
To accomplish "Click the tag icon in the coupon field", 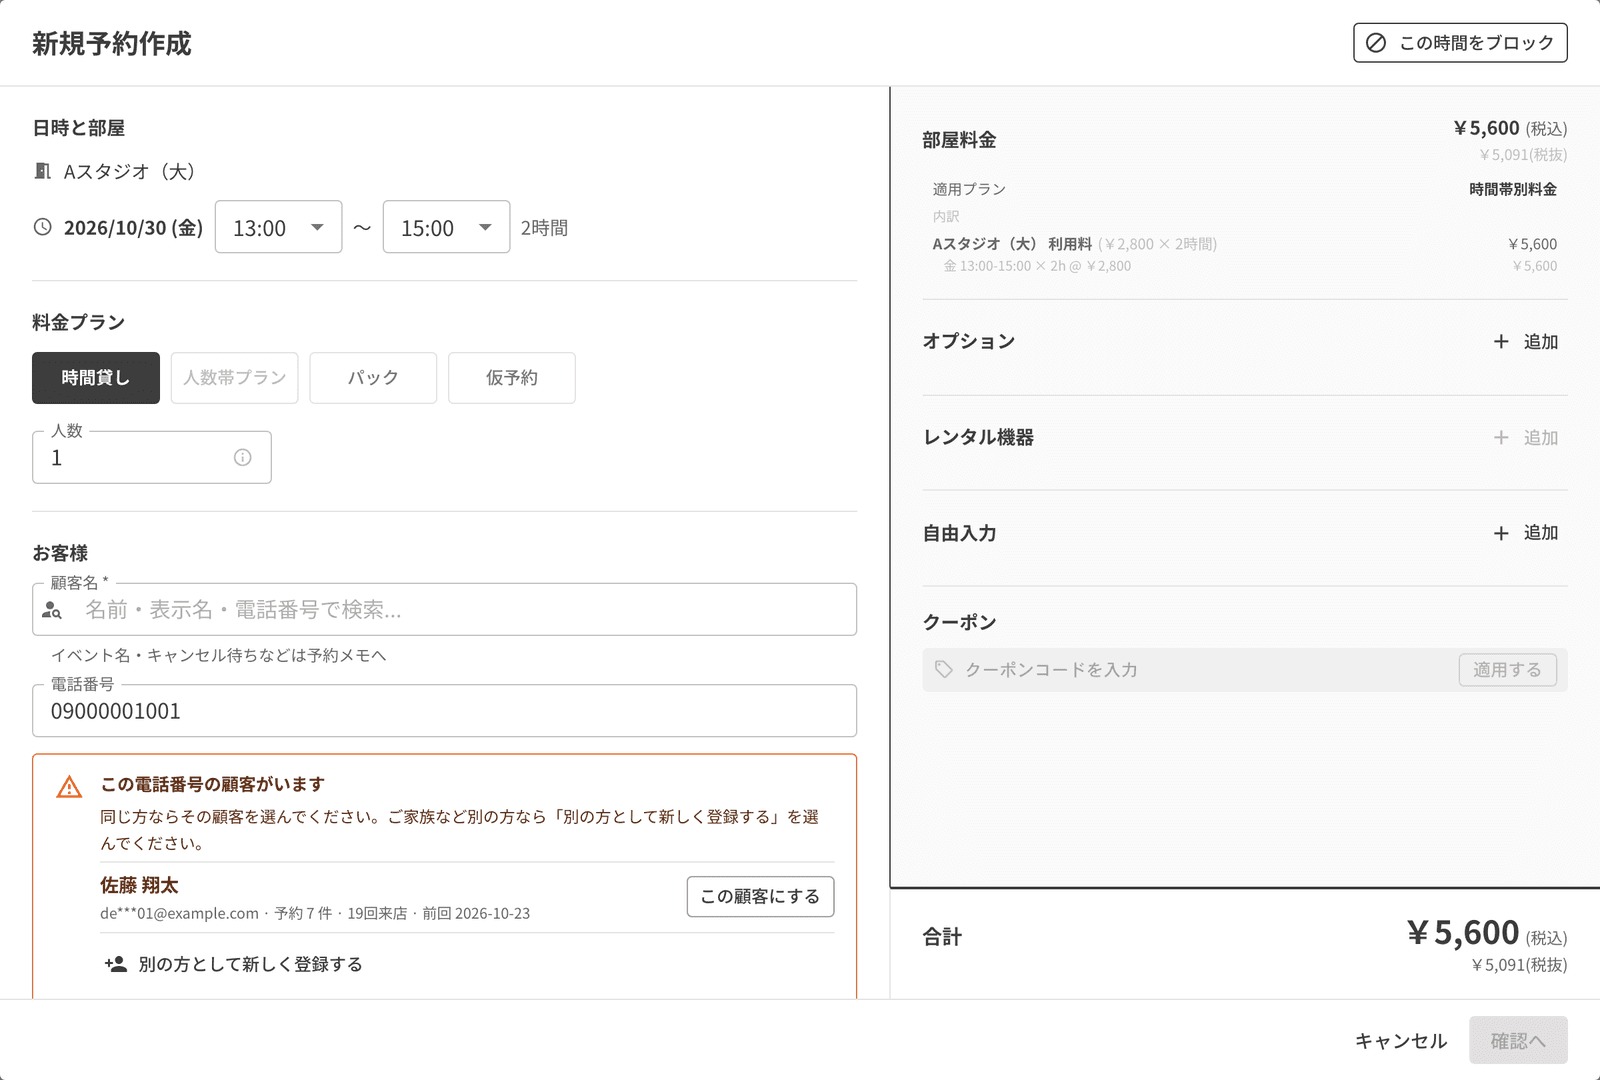I will (x=943, y=669).
